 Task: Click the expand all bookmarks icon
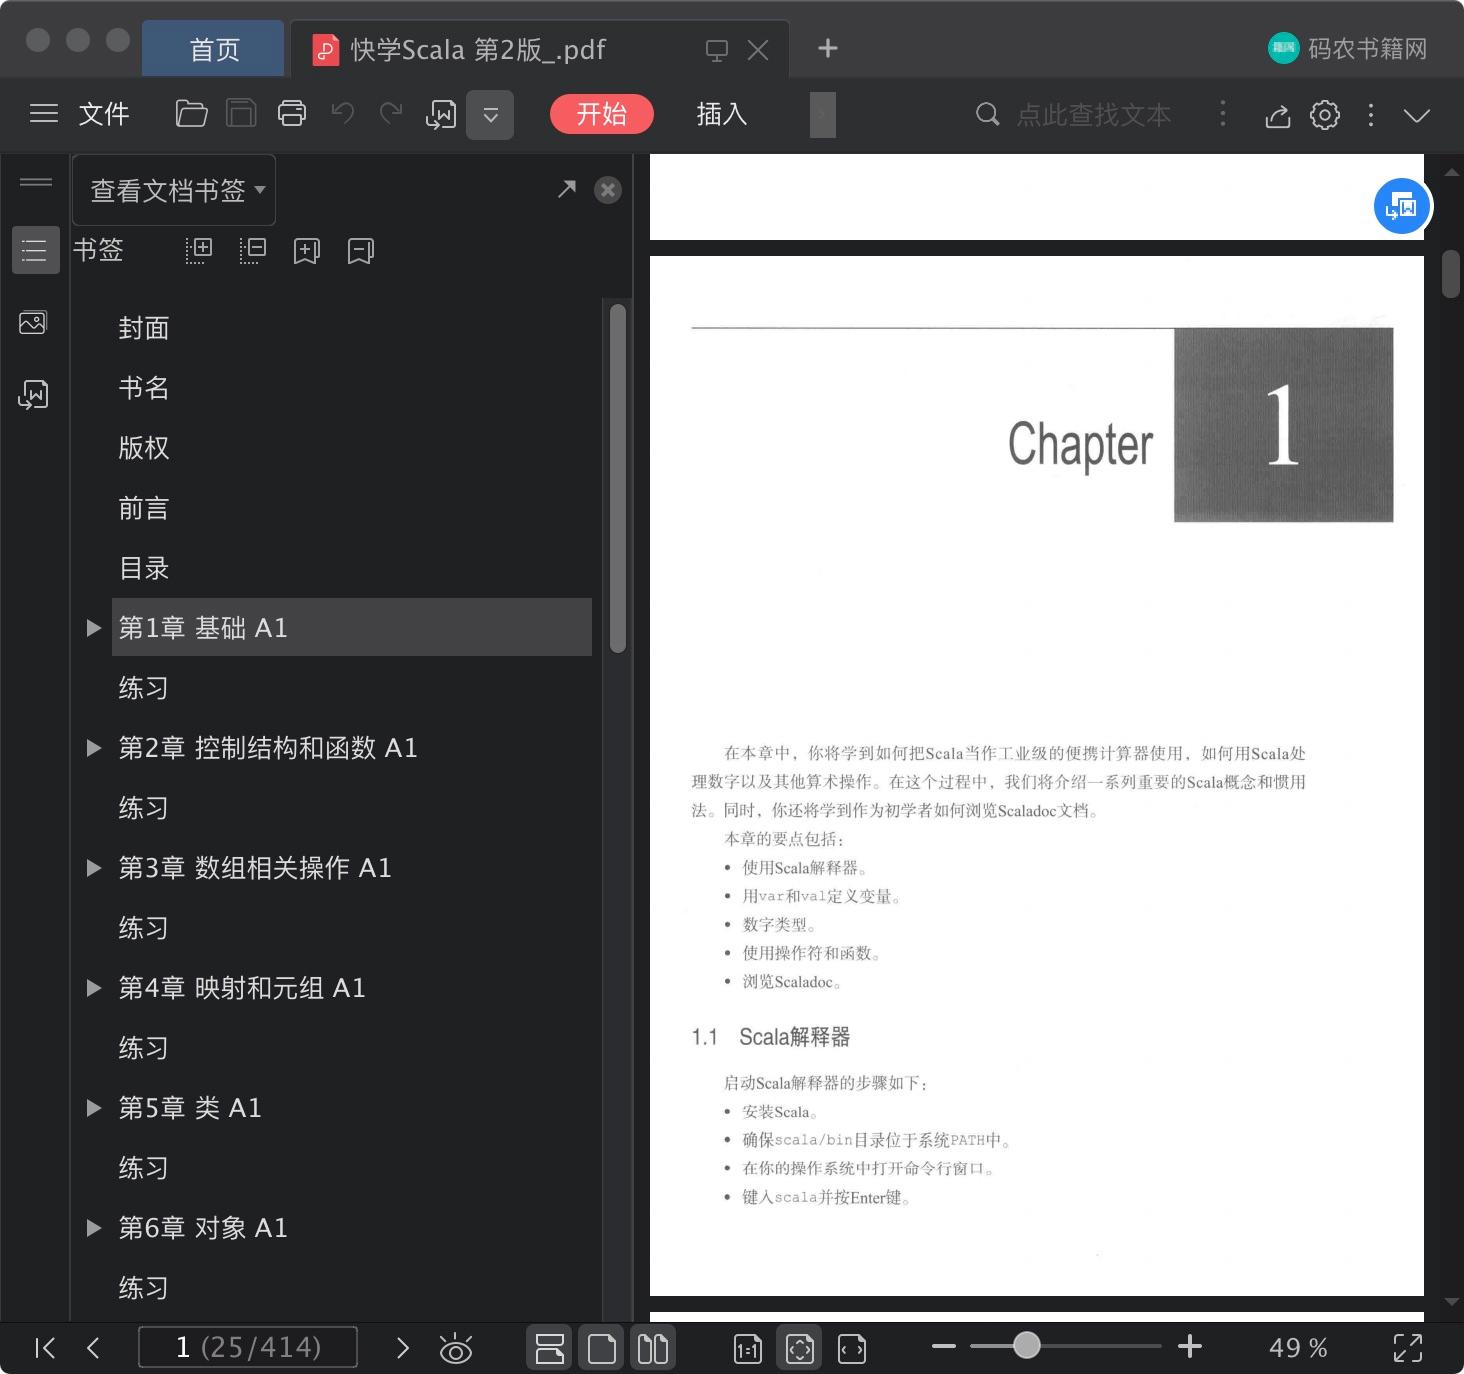point(198,250)
